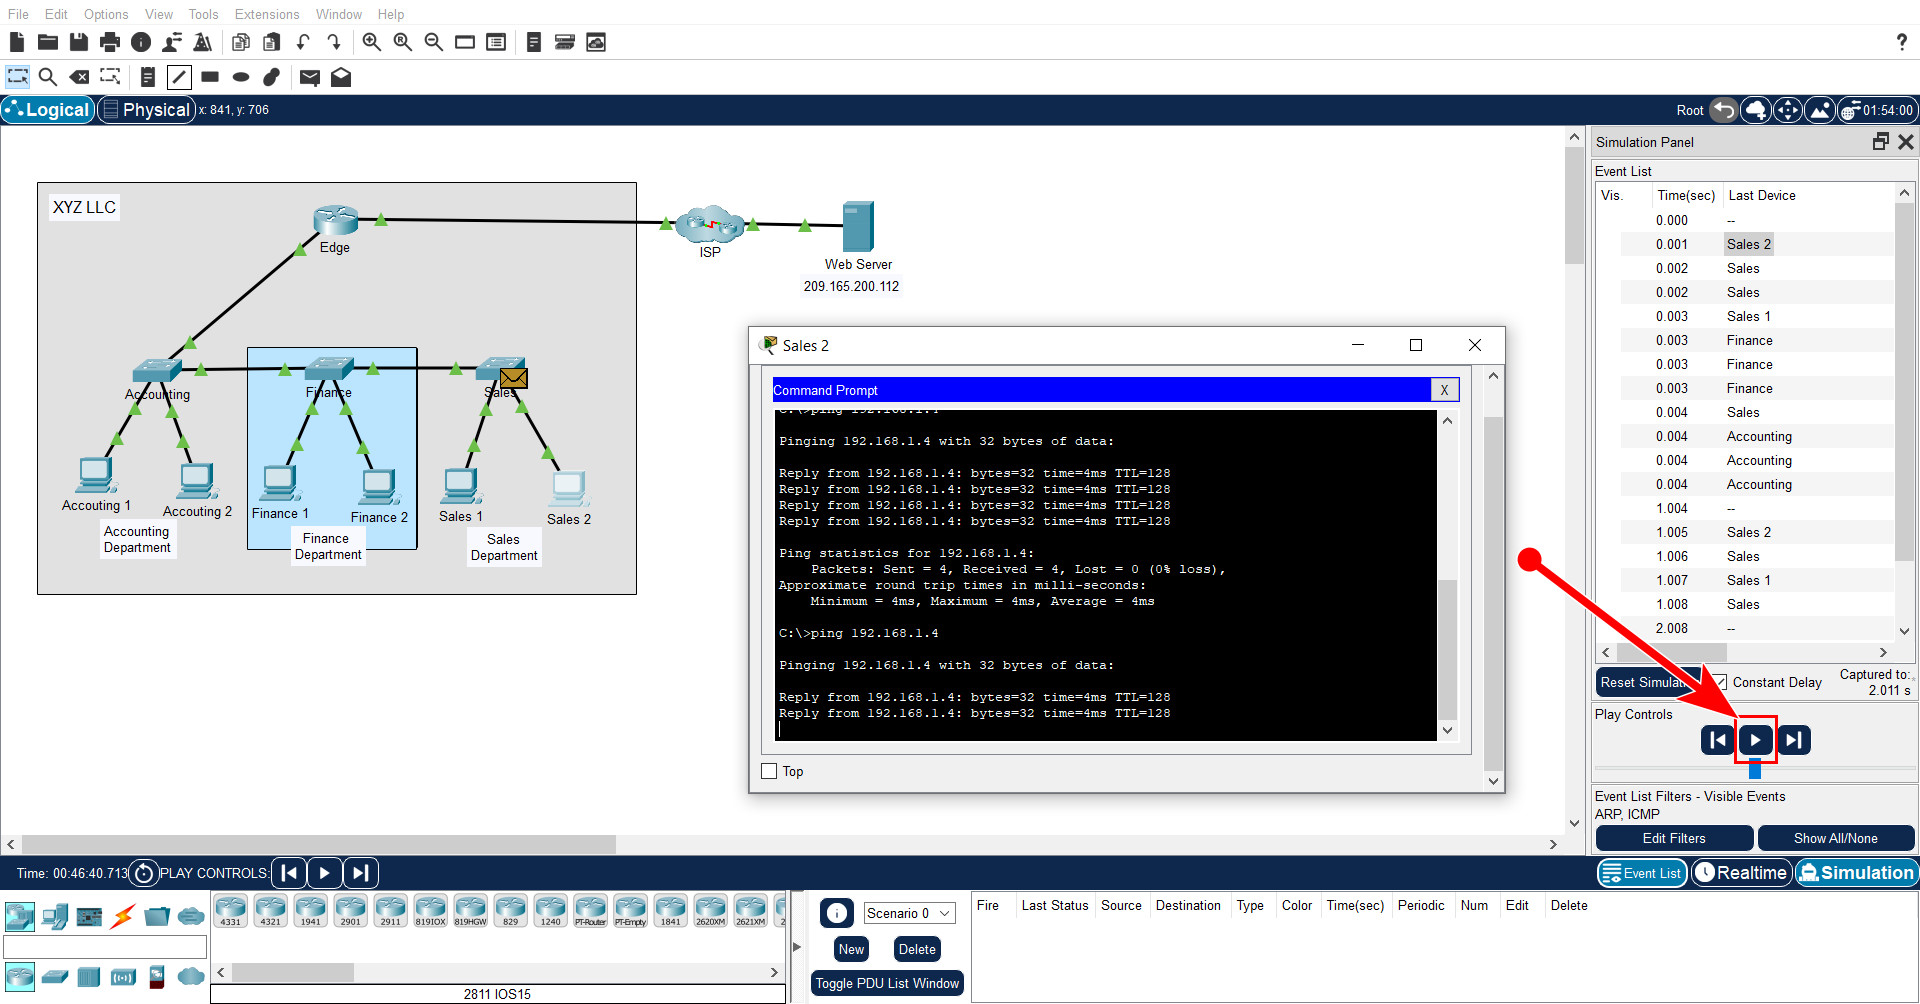The height and width of the screenshot is (1004, 1920).
Task: Select the Sales 1 PC
Action: pos(461,486)
